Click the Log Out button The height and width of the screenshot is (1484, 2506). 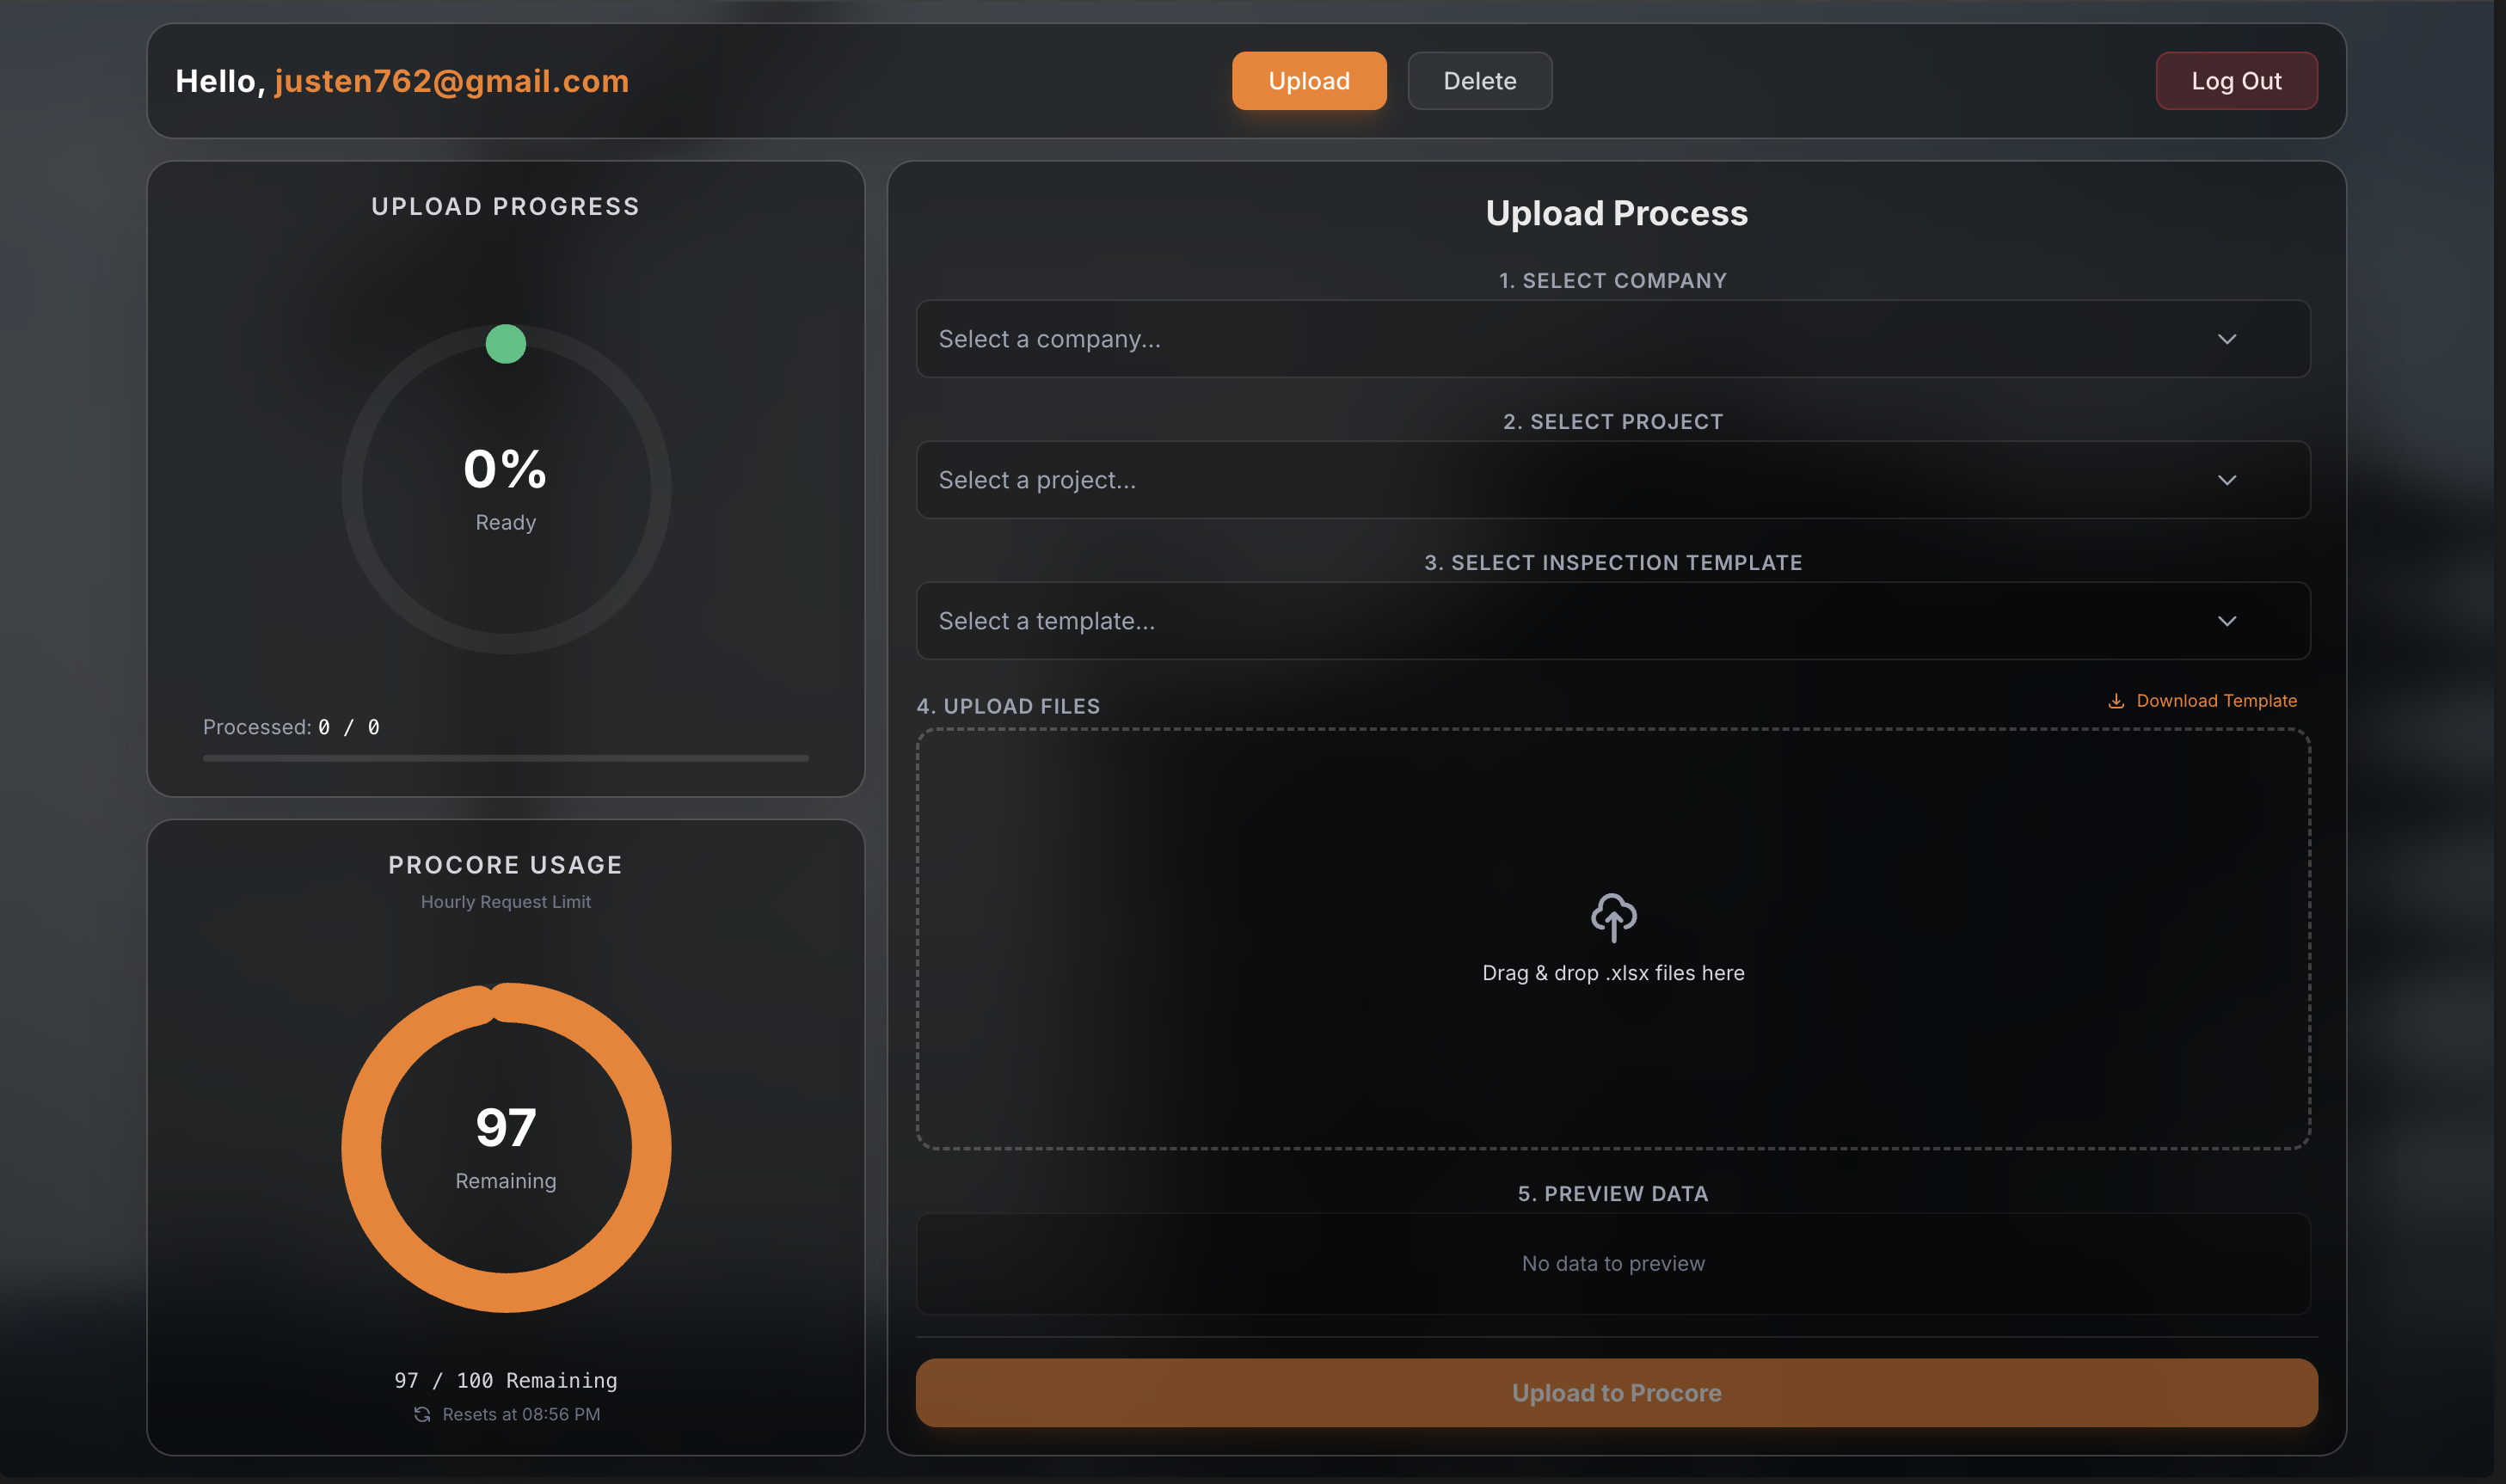point(2236,81)
